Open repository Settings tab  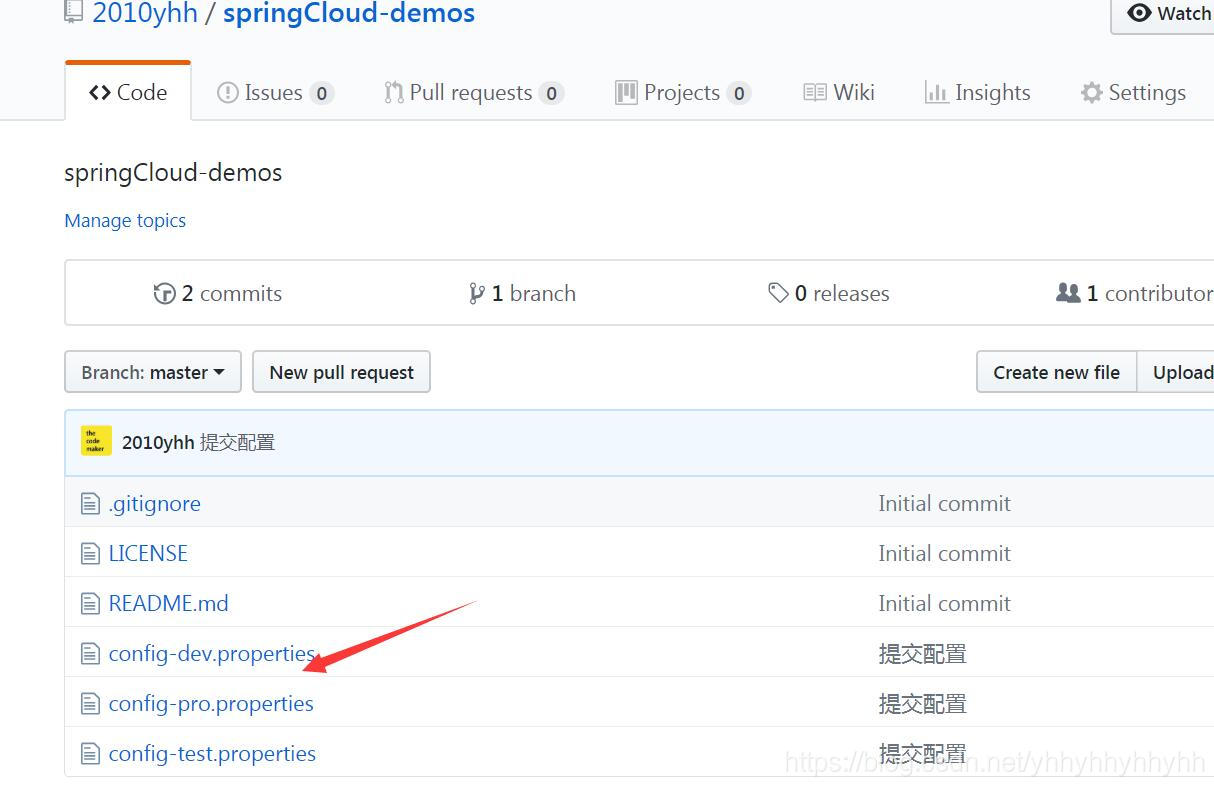coord(1133,93)
